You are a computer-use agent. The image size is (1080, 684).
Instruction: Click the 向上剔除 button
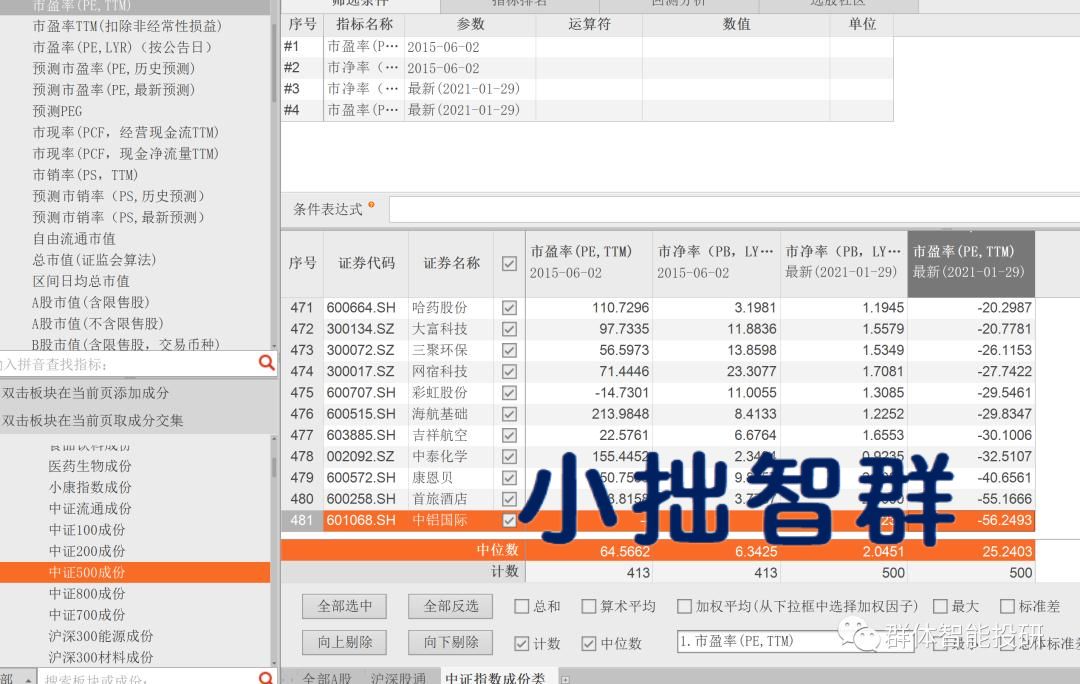344,642
